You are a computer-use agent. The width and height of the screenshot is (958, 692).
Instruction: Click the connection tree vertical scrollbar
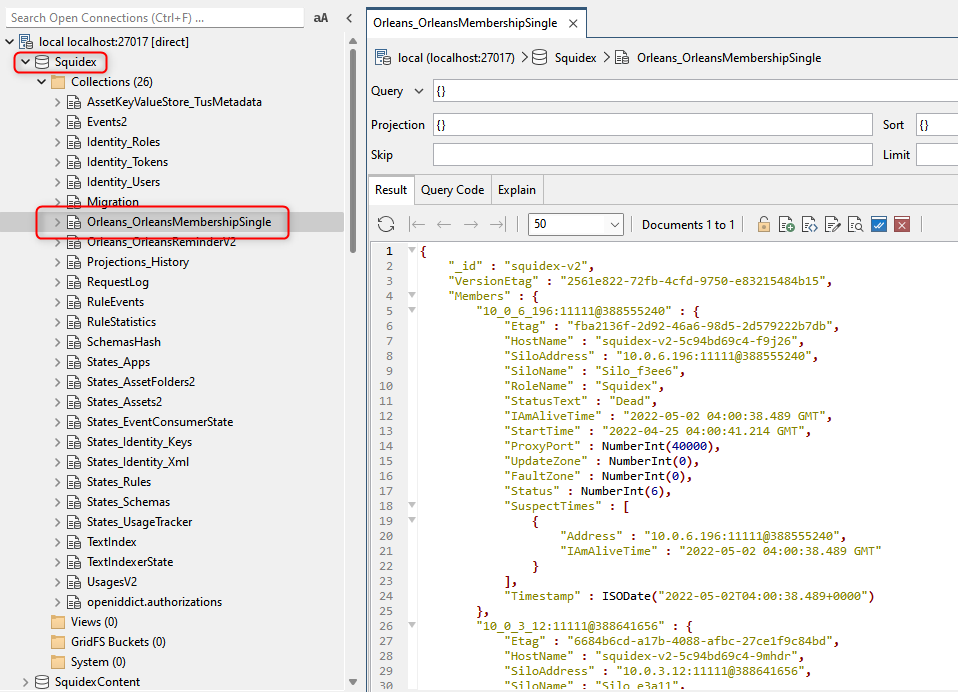(x=353, y=150)
